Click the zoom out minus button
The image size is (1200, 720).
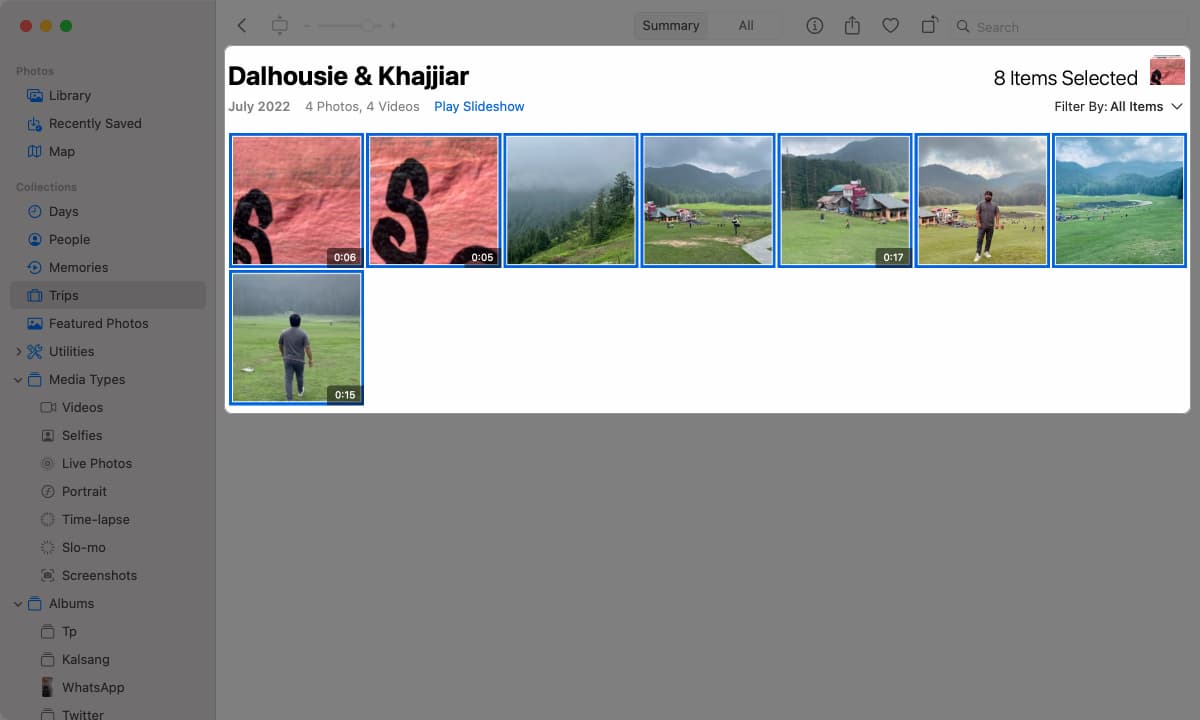pos(307,26)
